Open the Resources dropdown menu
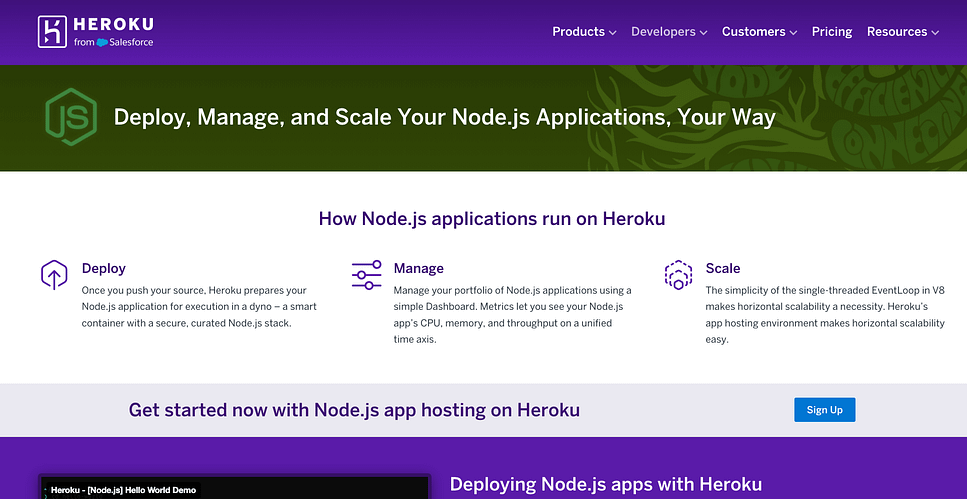 tap(902, 32)
